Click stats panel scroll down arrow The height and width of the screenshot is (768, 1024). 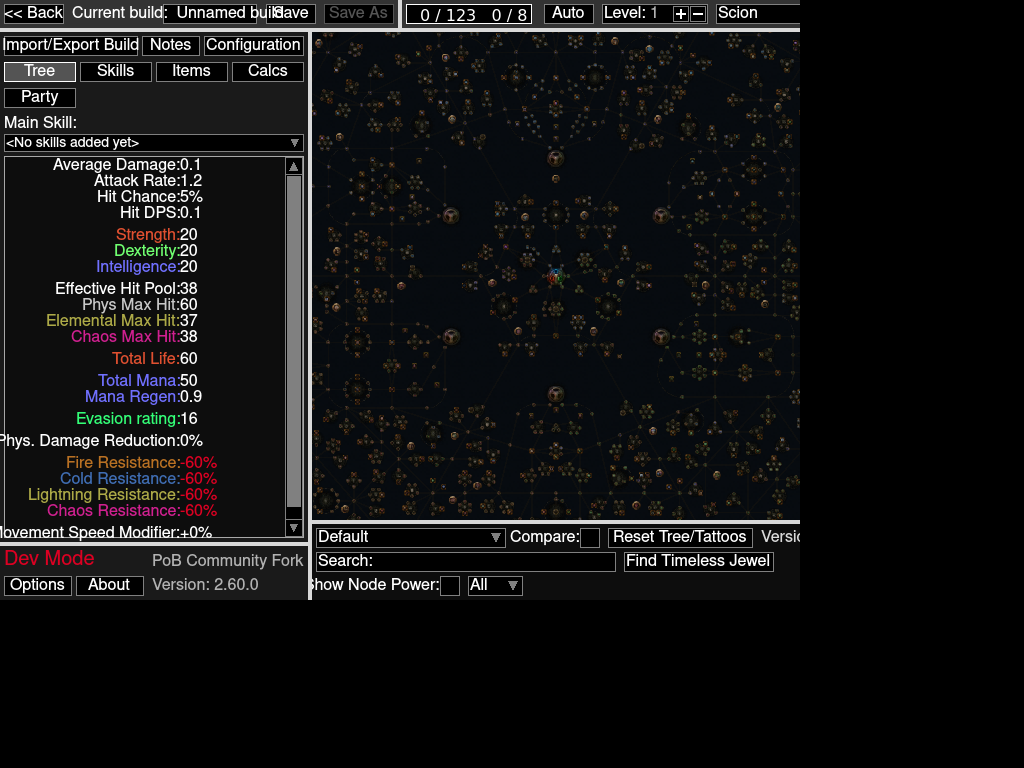(x=294, y=528)
